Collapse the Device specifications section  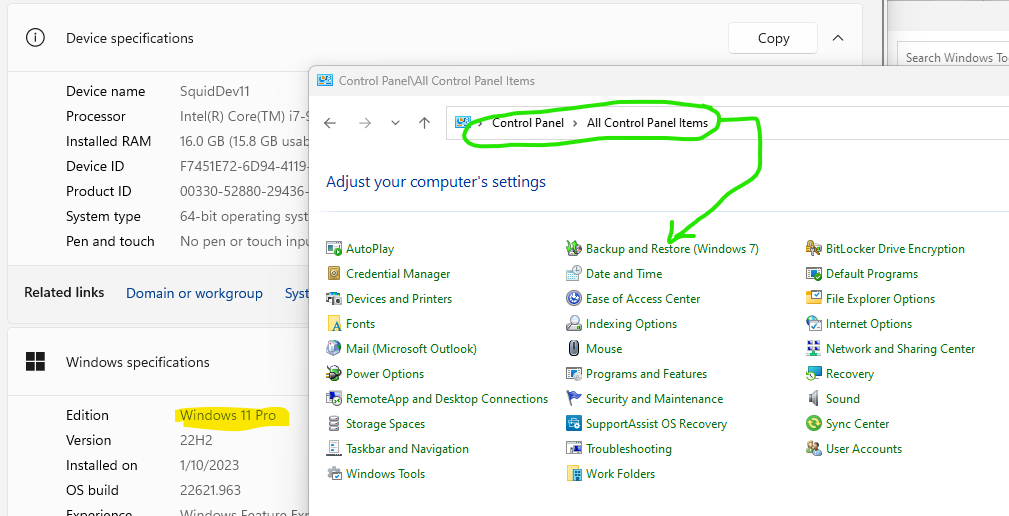click(x=838, y=38)
